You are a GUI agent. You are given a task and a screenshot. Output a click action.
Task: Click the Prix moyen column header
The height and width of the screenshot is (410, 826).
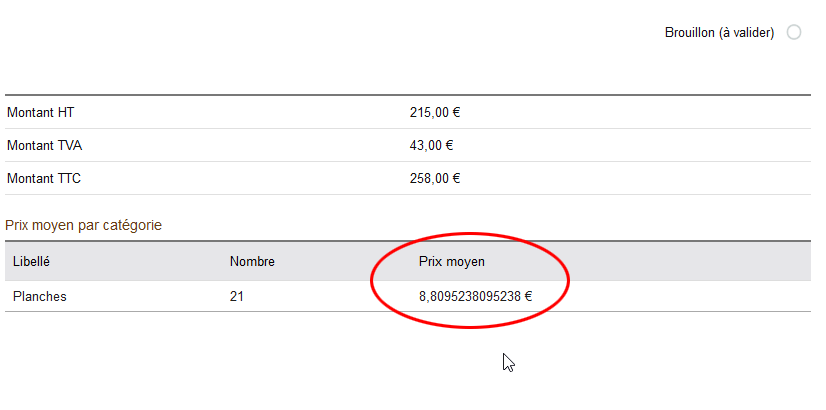[x=451, y=262]
